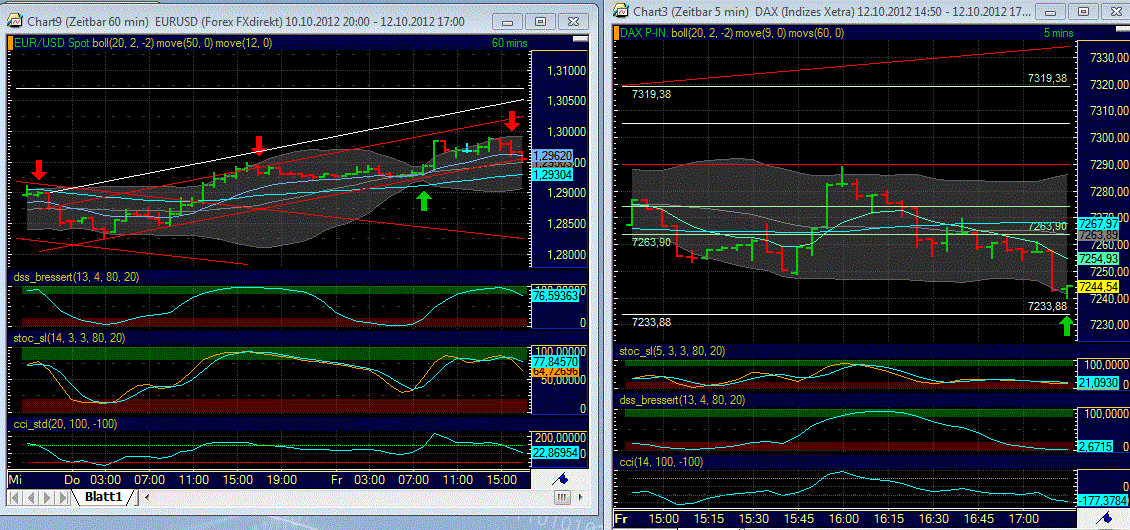Click the blue pin icon in Chart9

(x=559, y=477)
